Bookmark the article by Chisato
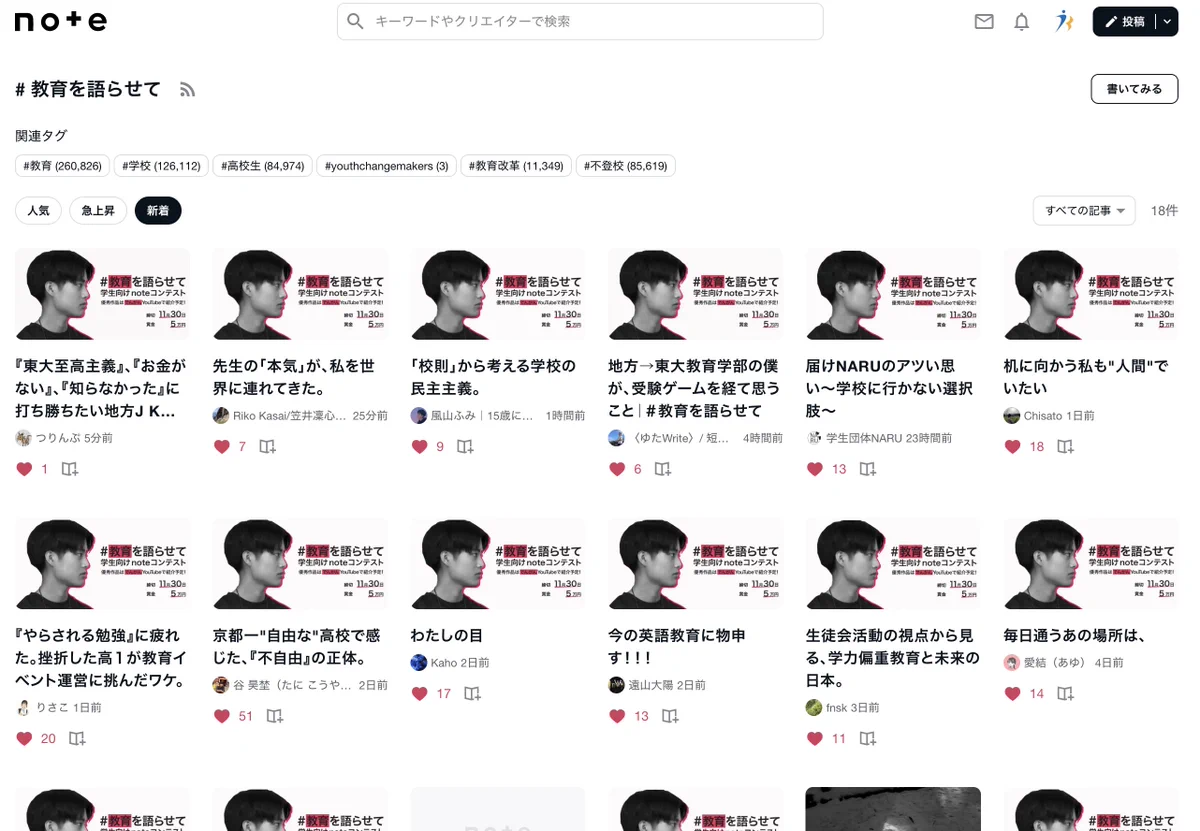The width and height of the screenshot is (1200, 831). pyautogui.click(x=1066, y=446)
